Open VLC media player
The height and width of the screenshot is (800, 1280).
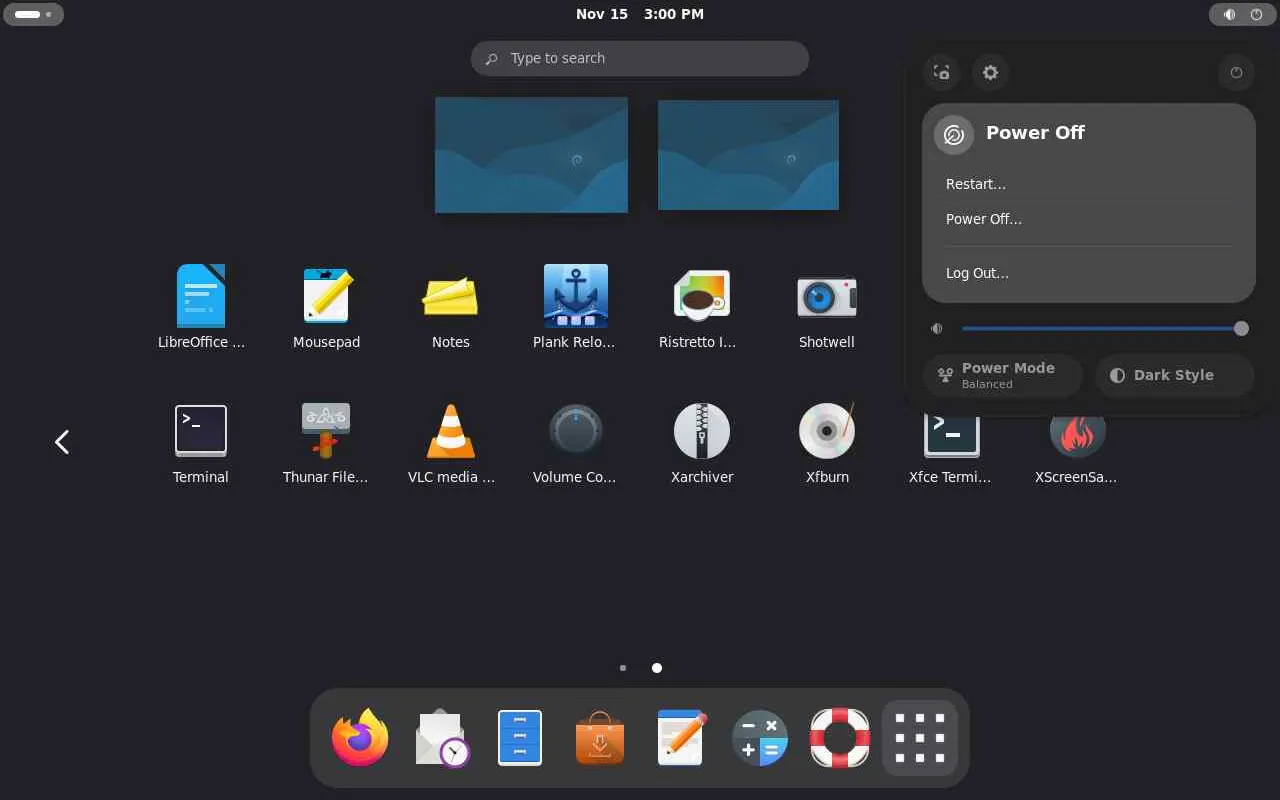pyautogui.click(x=451, y=441)
